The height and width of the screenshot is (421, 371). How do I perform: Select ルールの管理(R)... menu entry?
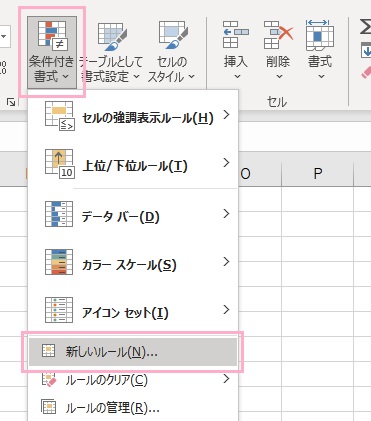pyautogui.click(x=133, y=407)
